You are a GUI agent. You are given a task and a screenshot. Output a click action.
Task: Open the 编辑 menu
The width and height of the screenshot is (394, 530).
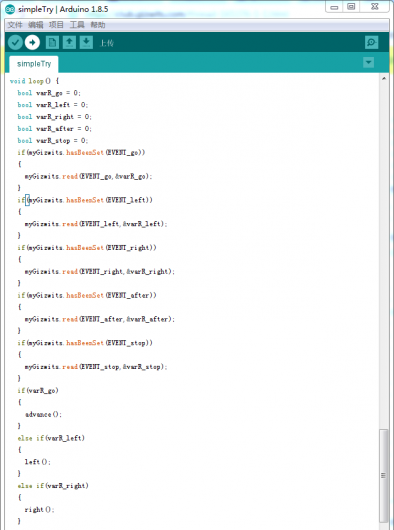[x=35, y=25]
